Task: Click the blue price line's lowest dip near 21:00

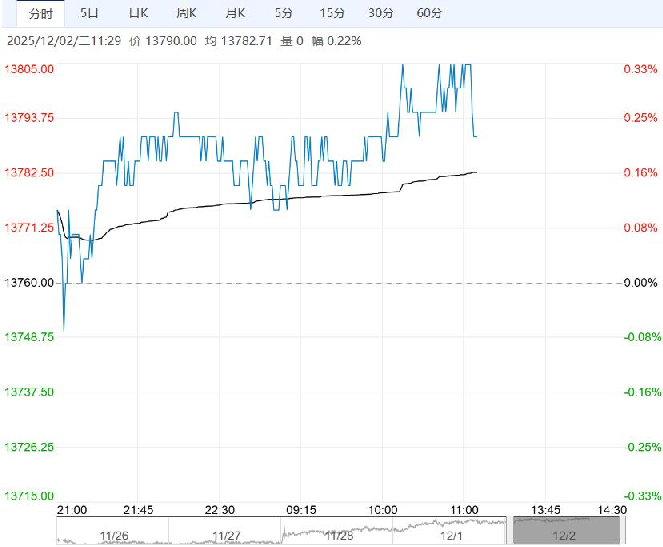Action: pyautogui.click(x=64, y=330)
